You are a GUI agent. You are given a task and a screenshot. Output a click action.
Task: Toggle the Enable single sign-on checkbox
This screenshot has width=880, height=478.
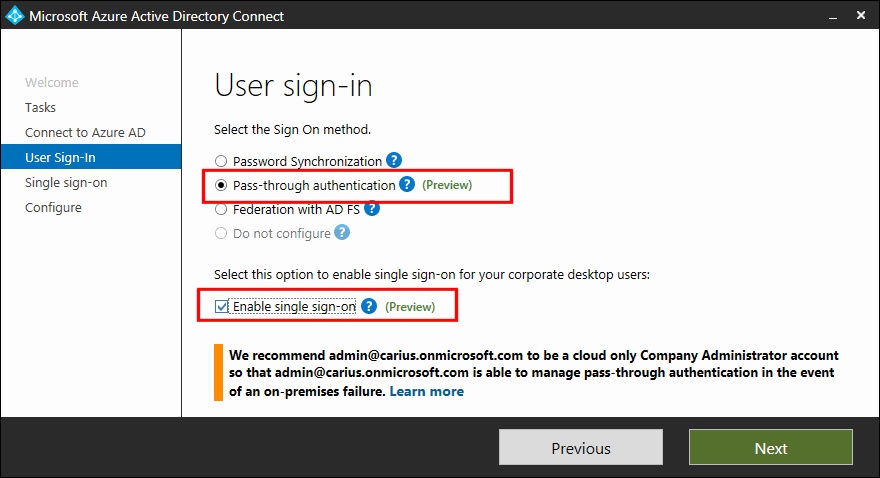point(222,306)
